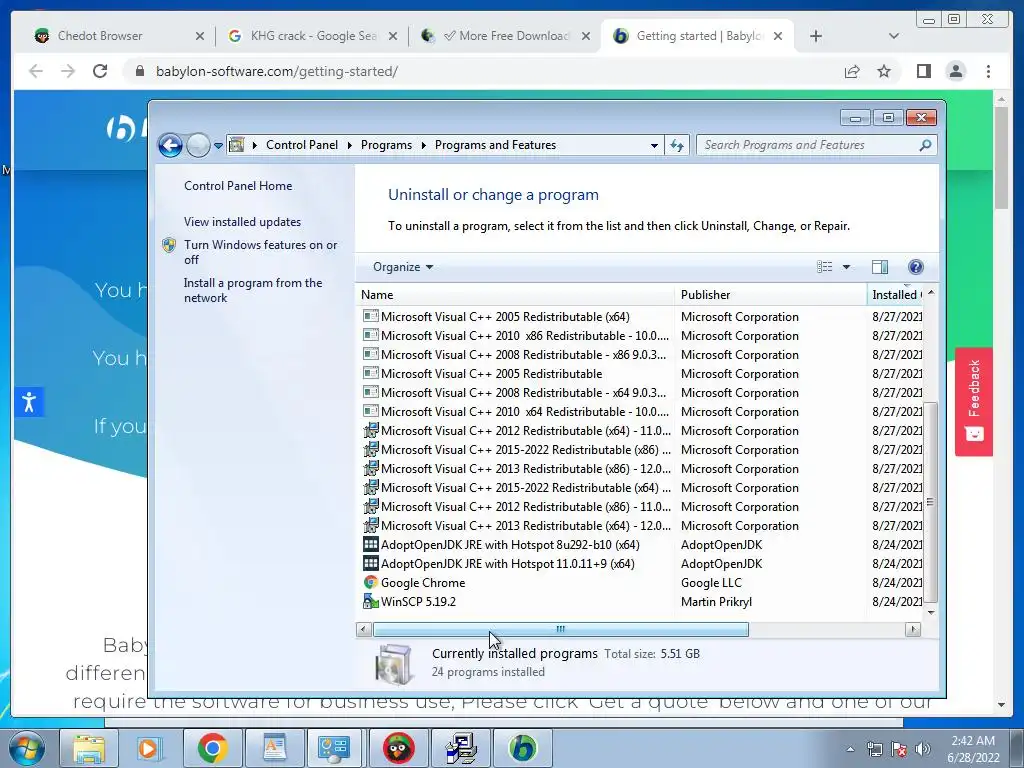Select AdoptOpenJDK JRE 11.0.11+9 icon
The width and height of the screenshot is (1024, 768).
pos(370,563)
